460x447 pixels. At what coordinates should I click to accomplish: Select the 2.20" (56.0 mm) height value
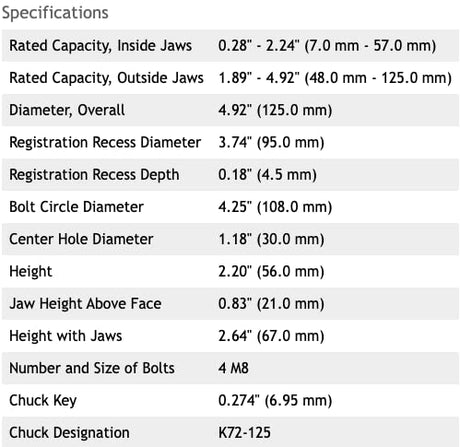tap(271, 272)
